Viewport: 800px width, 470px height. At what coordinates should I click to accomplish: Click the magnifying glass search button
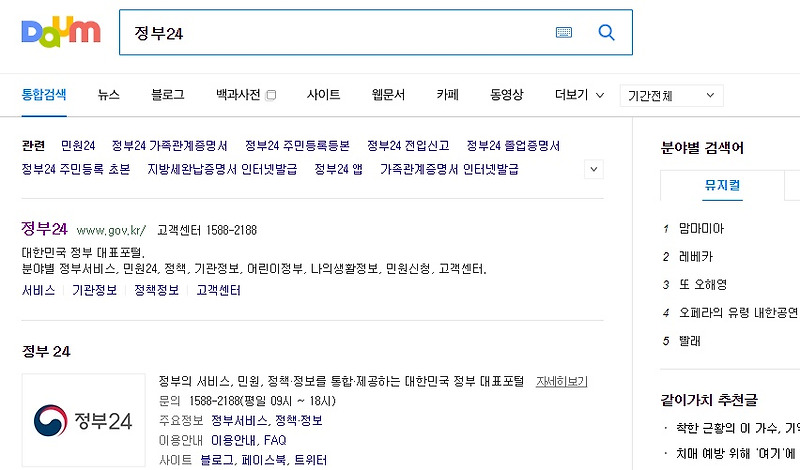coord(606,33)
